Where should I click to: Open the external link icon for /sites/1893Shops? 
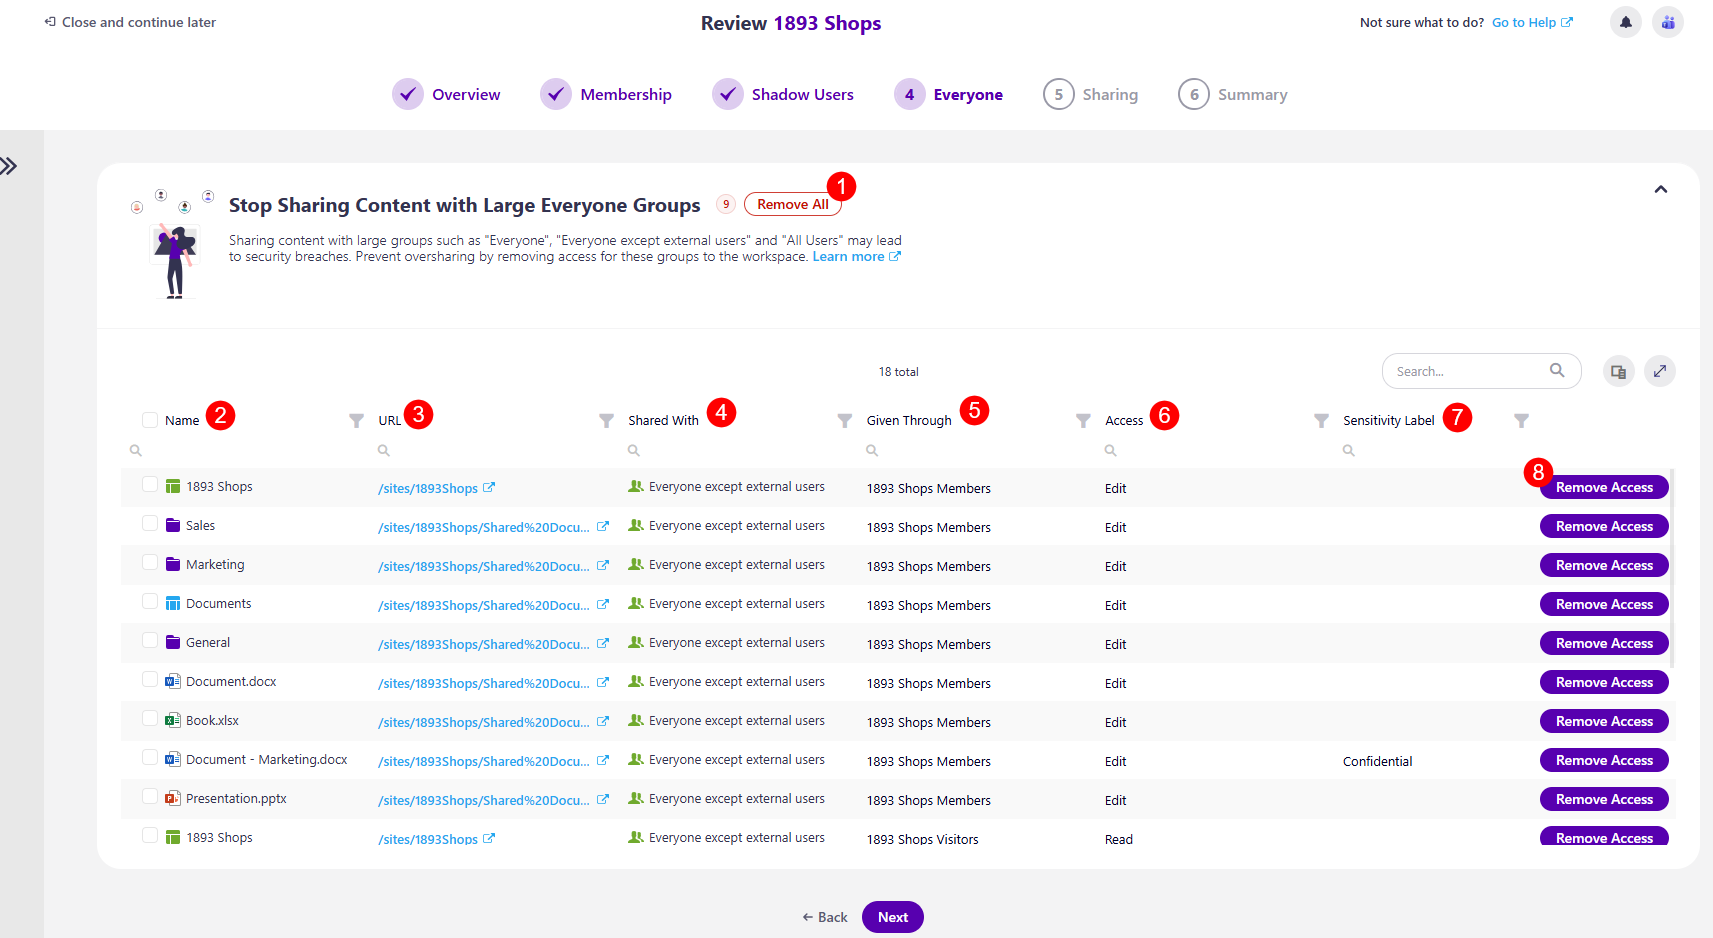[489, 487]
